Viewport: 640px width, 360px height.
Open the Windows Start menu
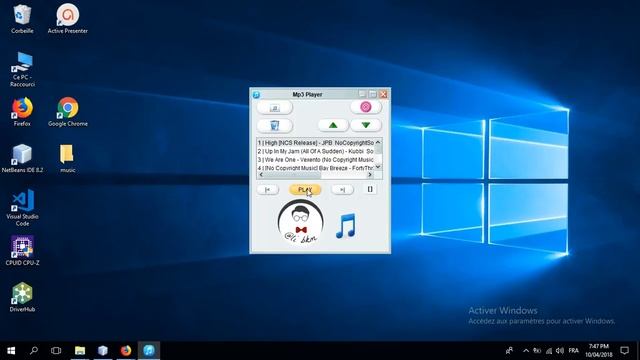[x=11, y=351]
